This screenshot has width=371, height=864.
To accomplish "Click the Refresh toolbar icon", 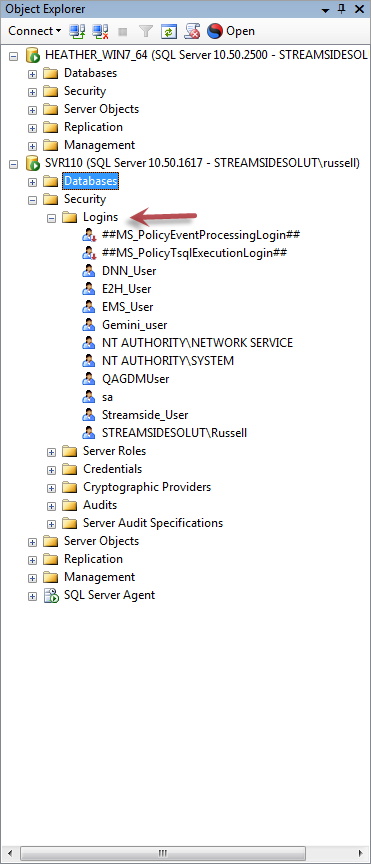I will [168, 31].
